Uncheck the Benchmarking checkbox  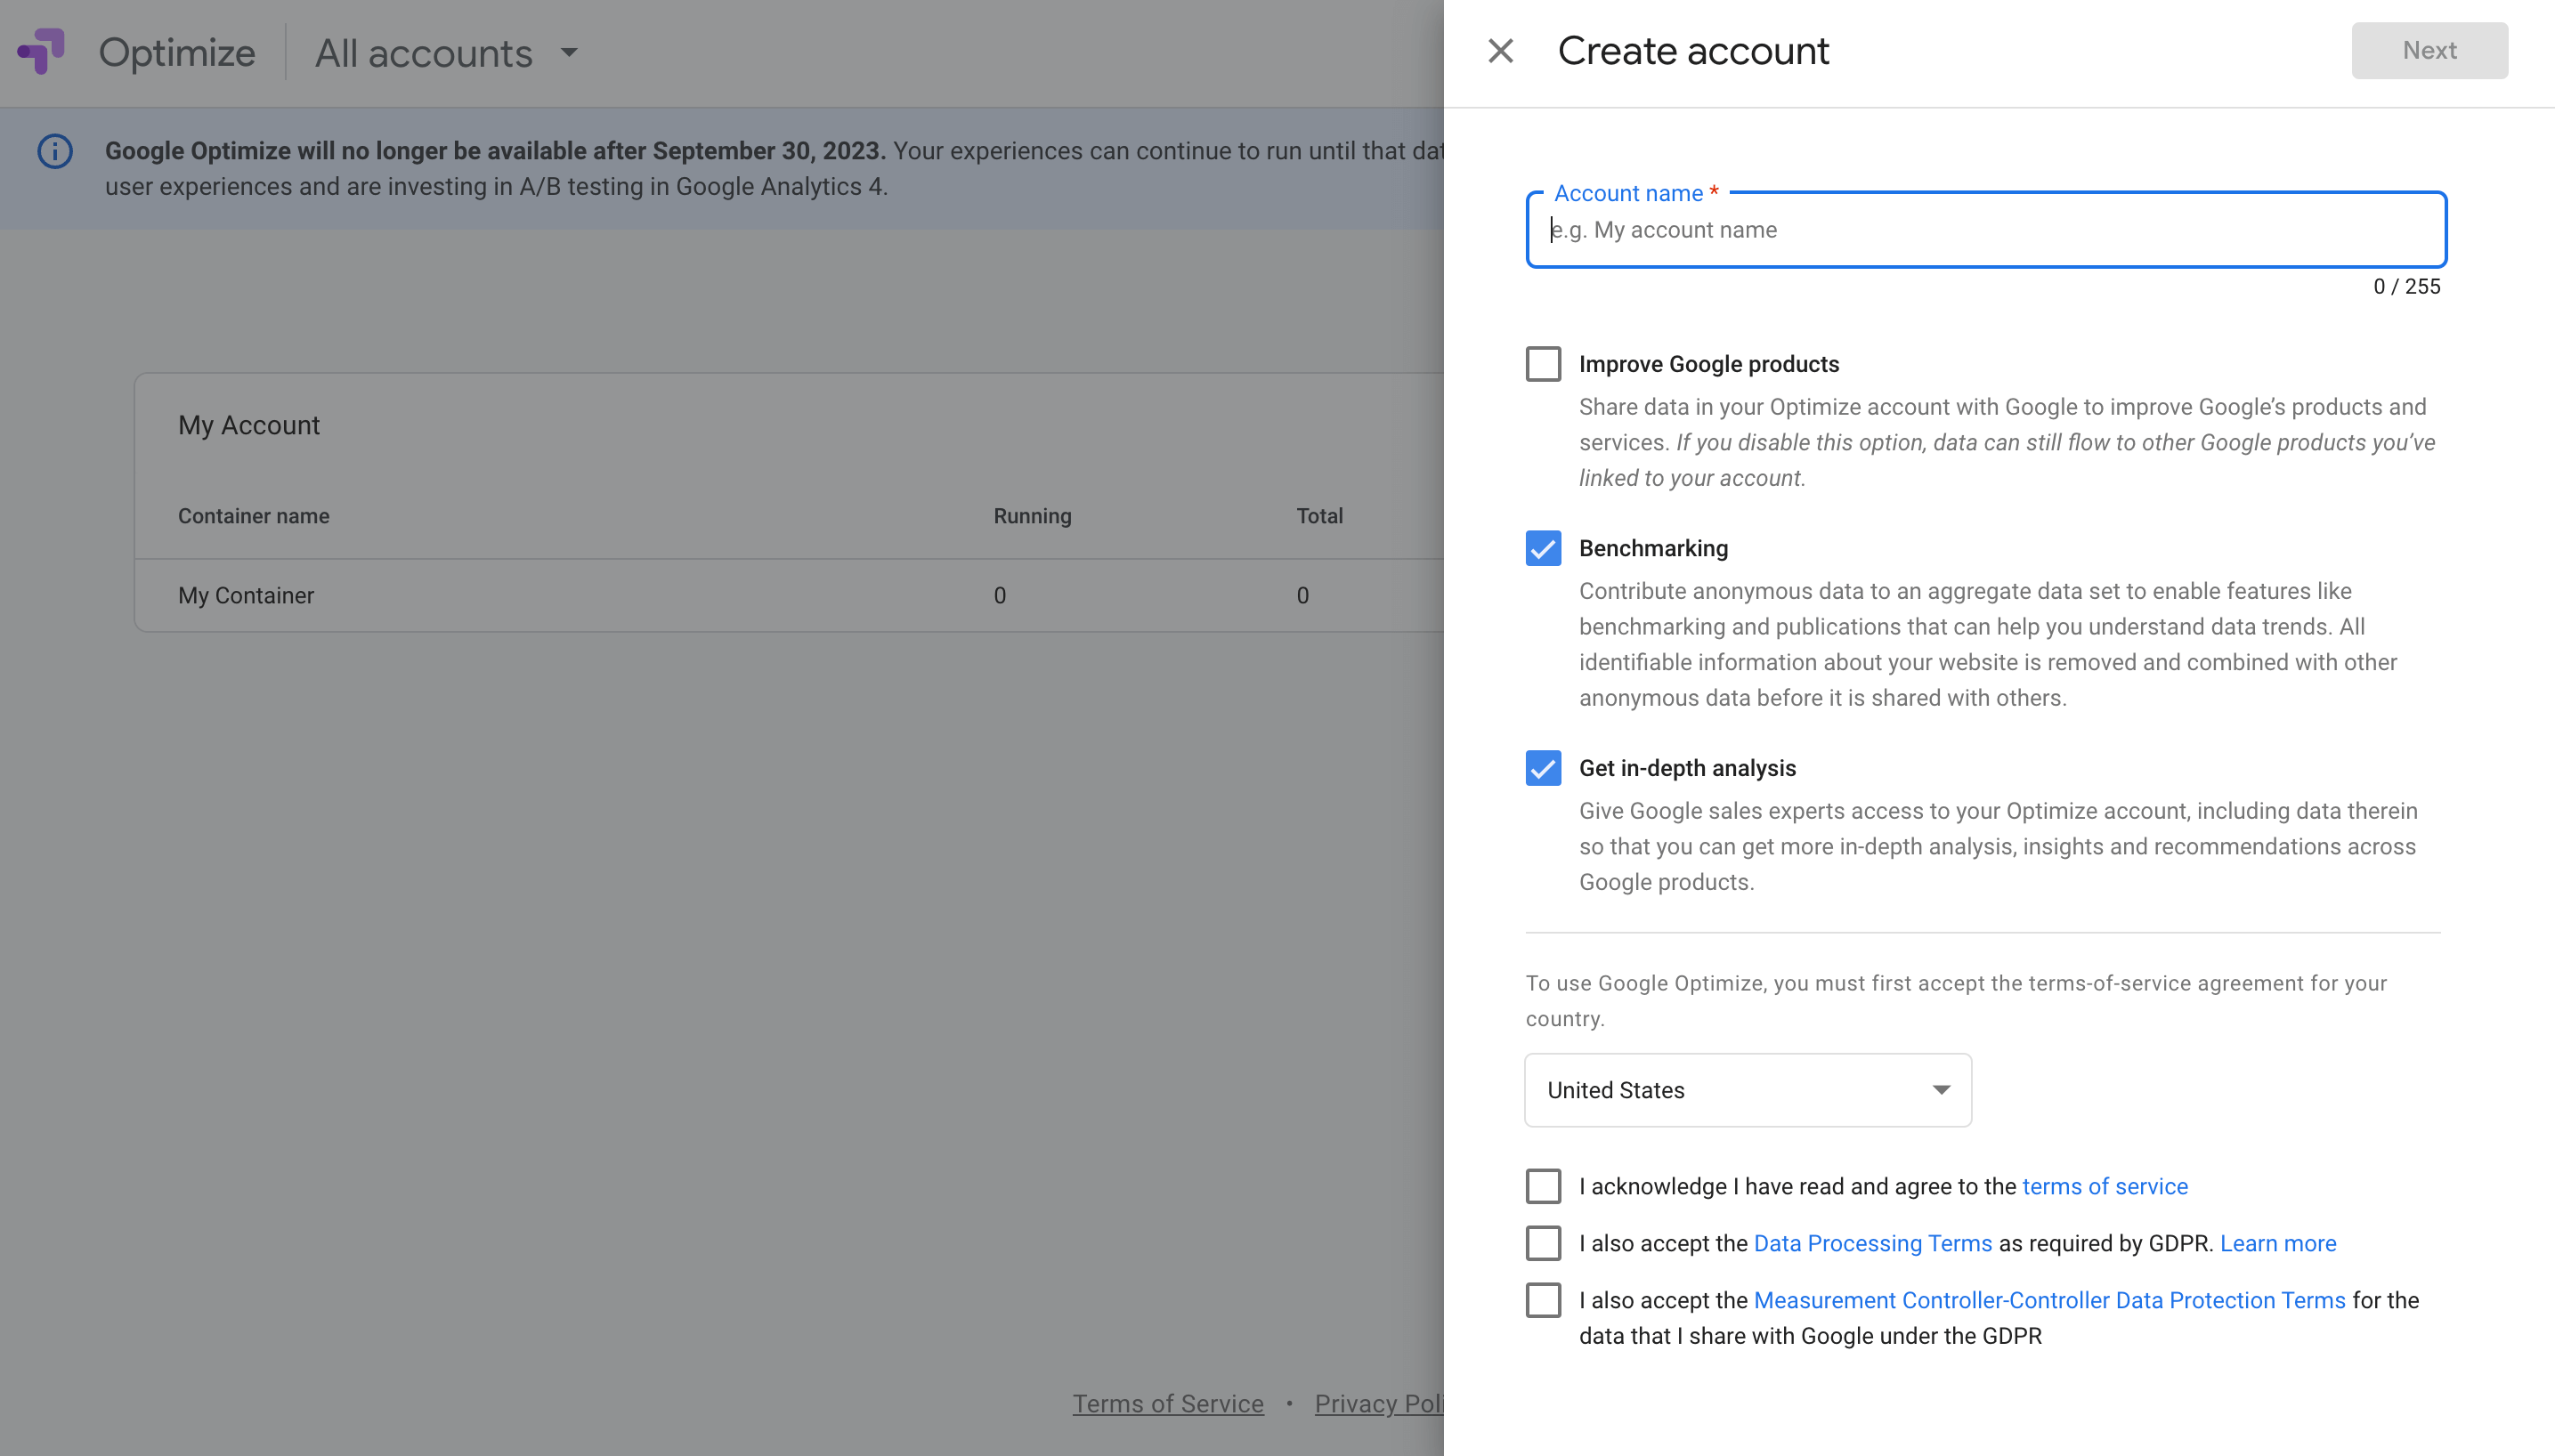[x=1543, y=548]
